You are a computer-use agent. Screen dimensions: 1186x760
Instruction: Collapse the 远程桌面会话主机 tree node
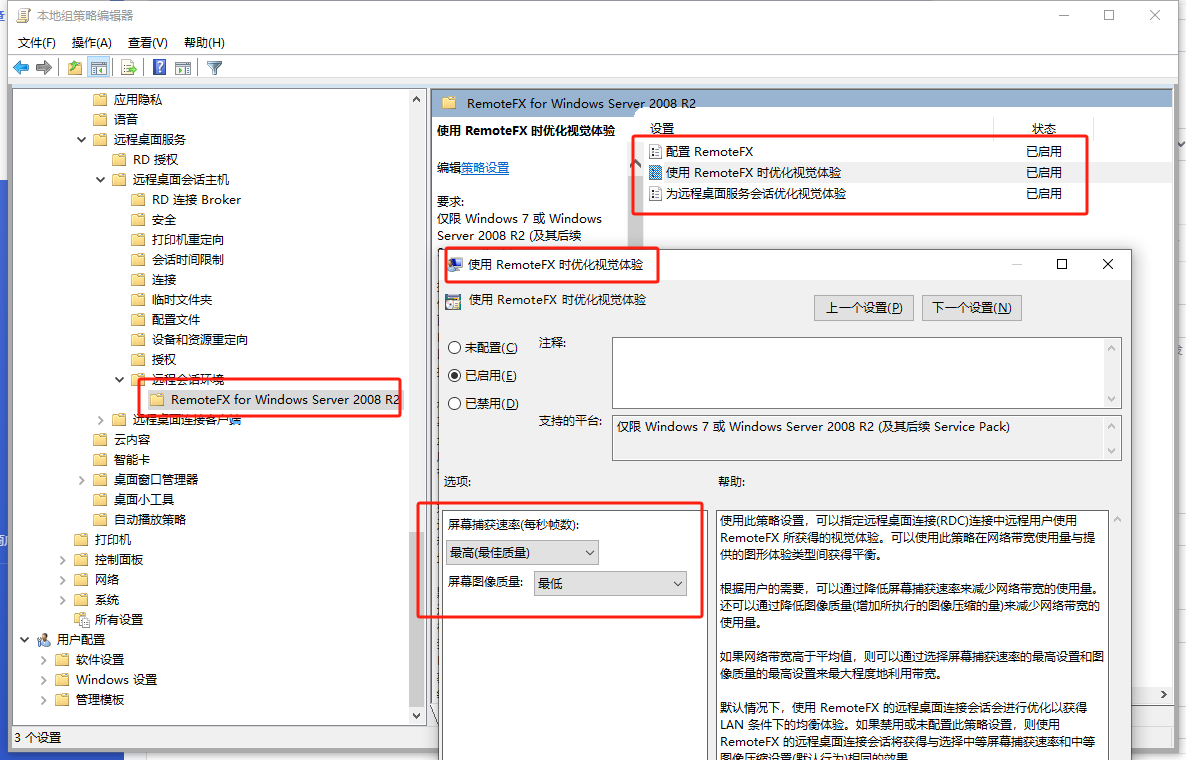(x=100, y=180)
